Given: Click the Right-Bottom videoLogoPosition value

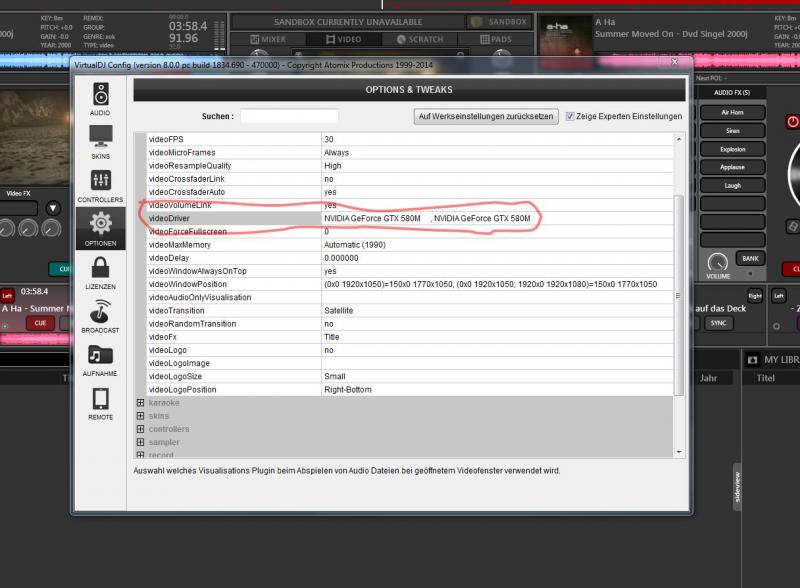Looking at the screenshot, I should point(348,390).
